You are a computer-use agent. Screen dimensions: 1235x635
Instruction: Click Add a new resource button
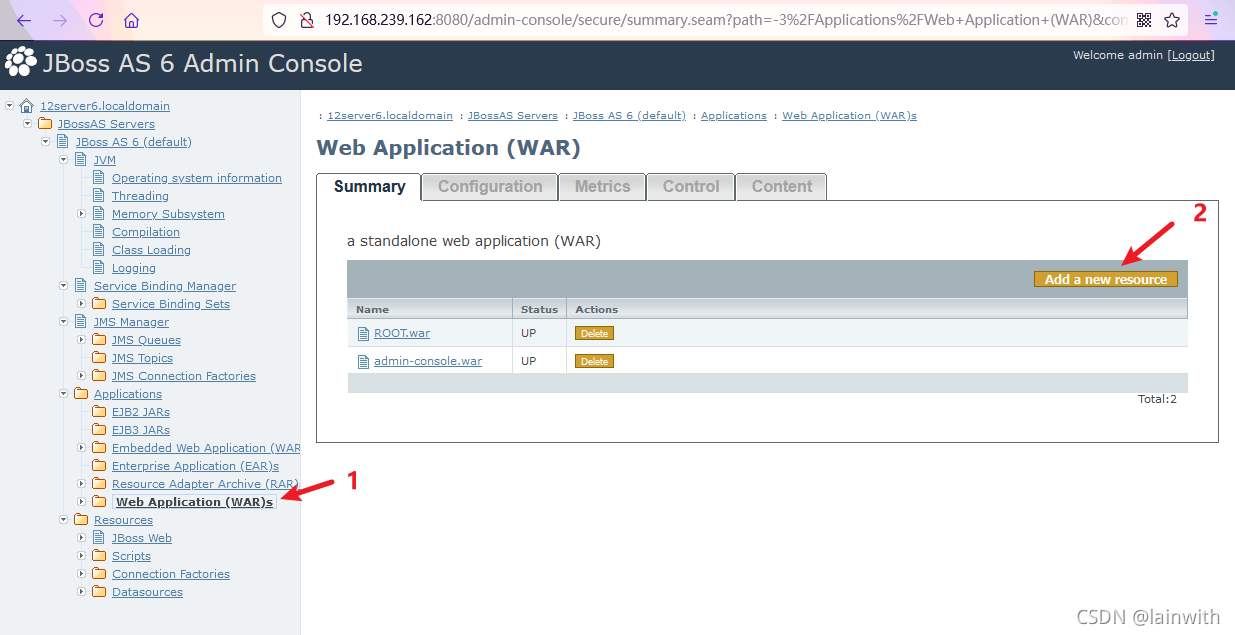click(1106, 279)
